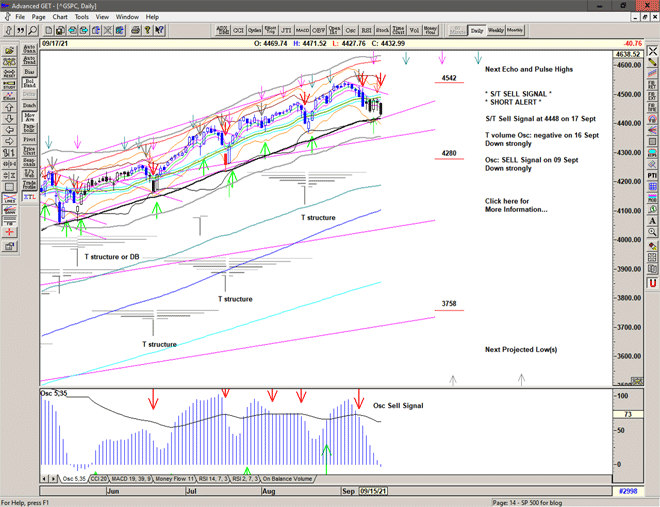Select the Monthly timeframe button

(516, 30)
